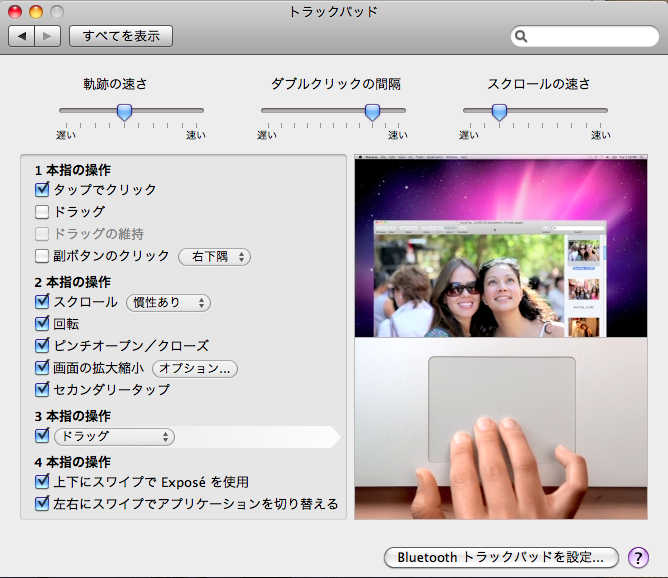The width and height of the screenshot is (668, 578).
Task: Toggle セカンダリータップ checkbox
Action: pos(42,390)
